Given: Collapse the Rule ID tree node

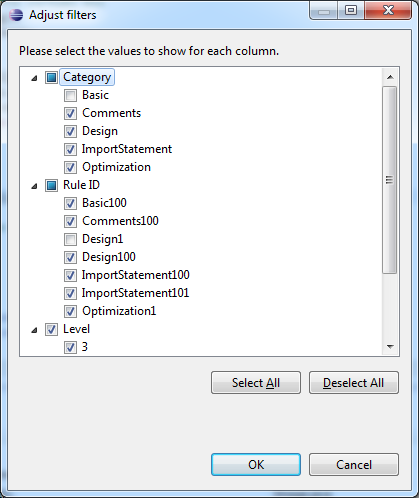Looking at the screenshot, I should pyautogui.click(x=34, y=186).
